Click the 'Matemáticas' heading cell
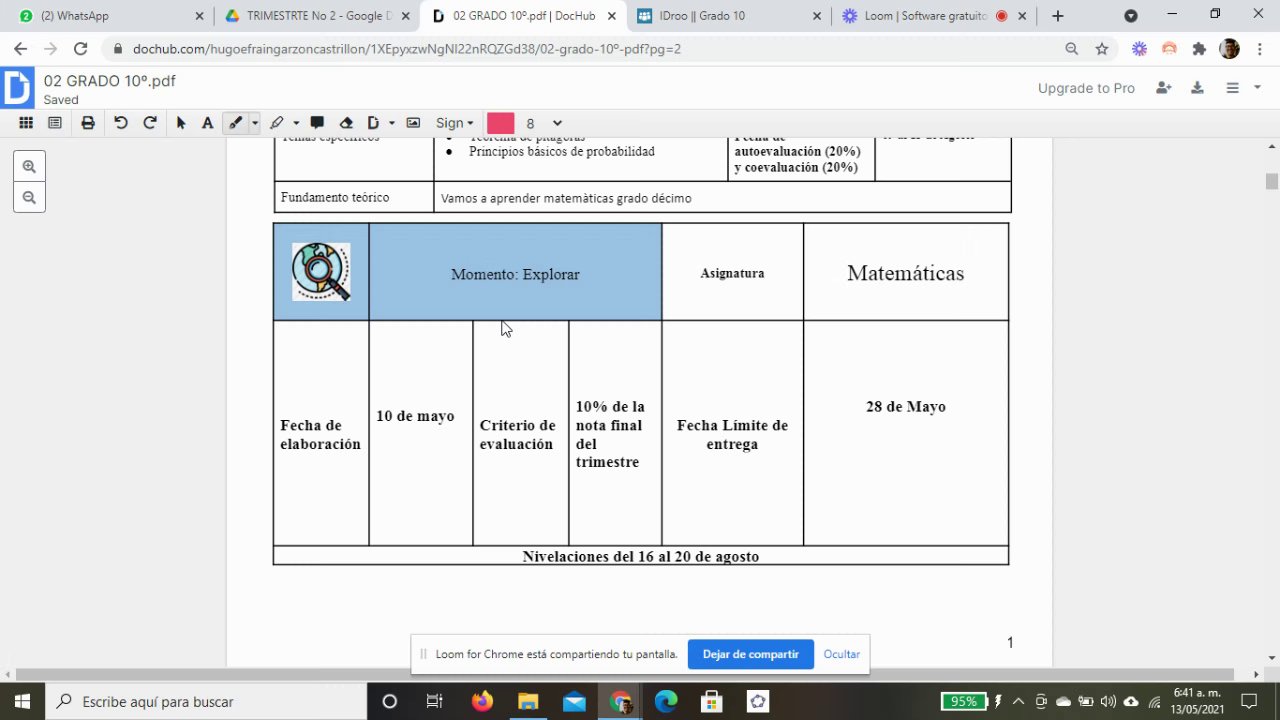Viewport: 1280px width, 720px height. tap(906, 272)
